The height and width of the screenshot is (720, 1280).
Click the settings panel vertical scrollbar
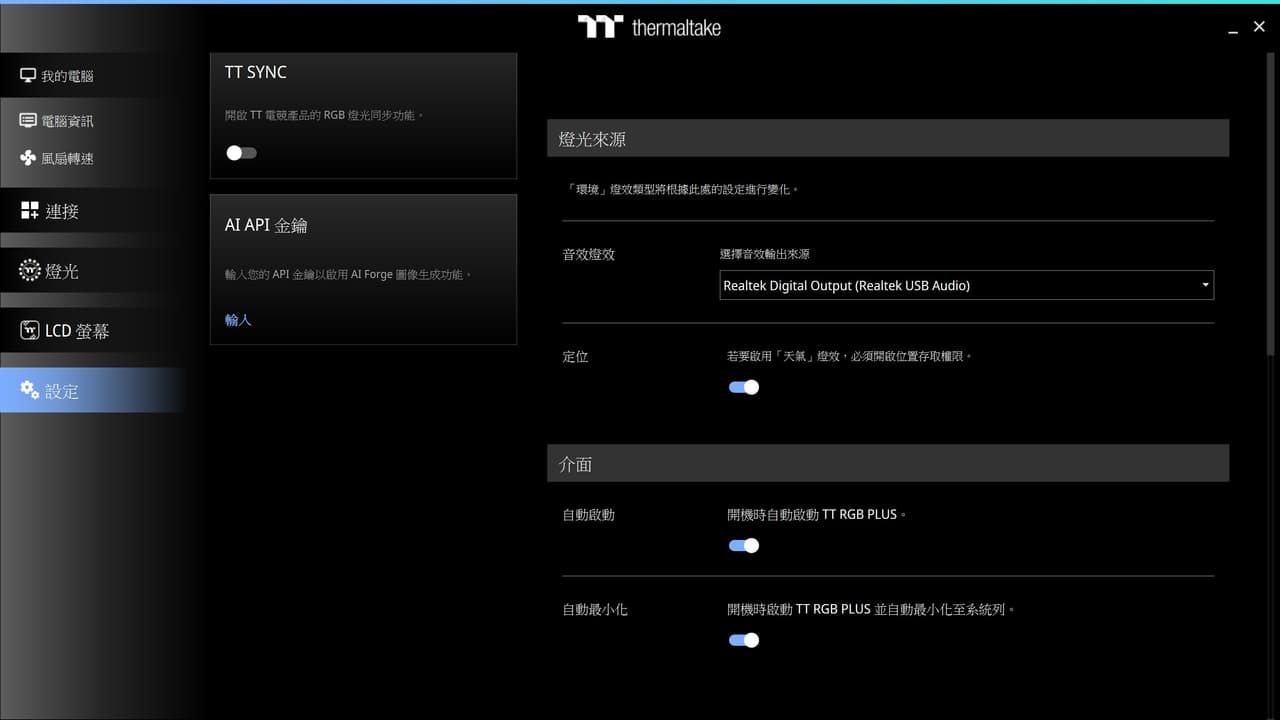(1272, 205)
